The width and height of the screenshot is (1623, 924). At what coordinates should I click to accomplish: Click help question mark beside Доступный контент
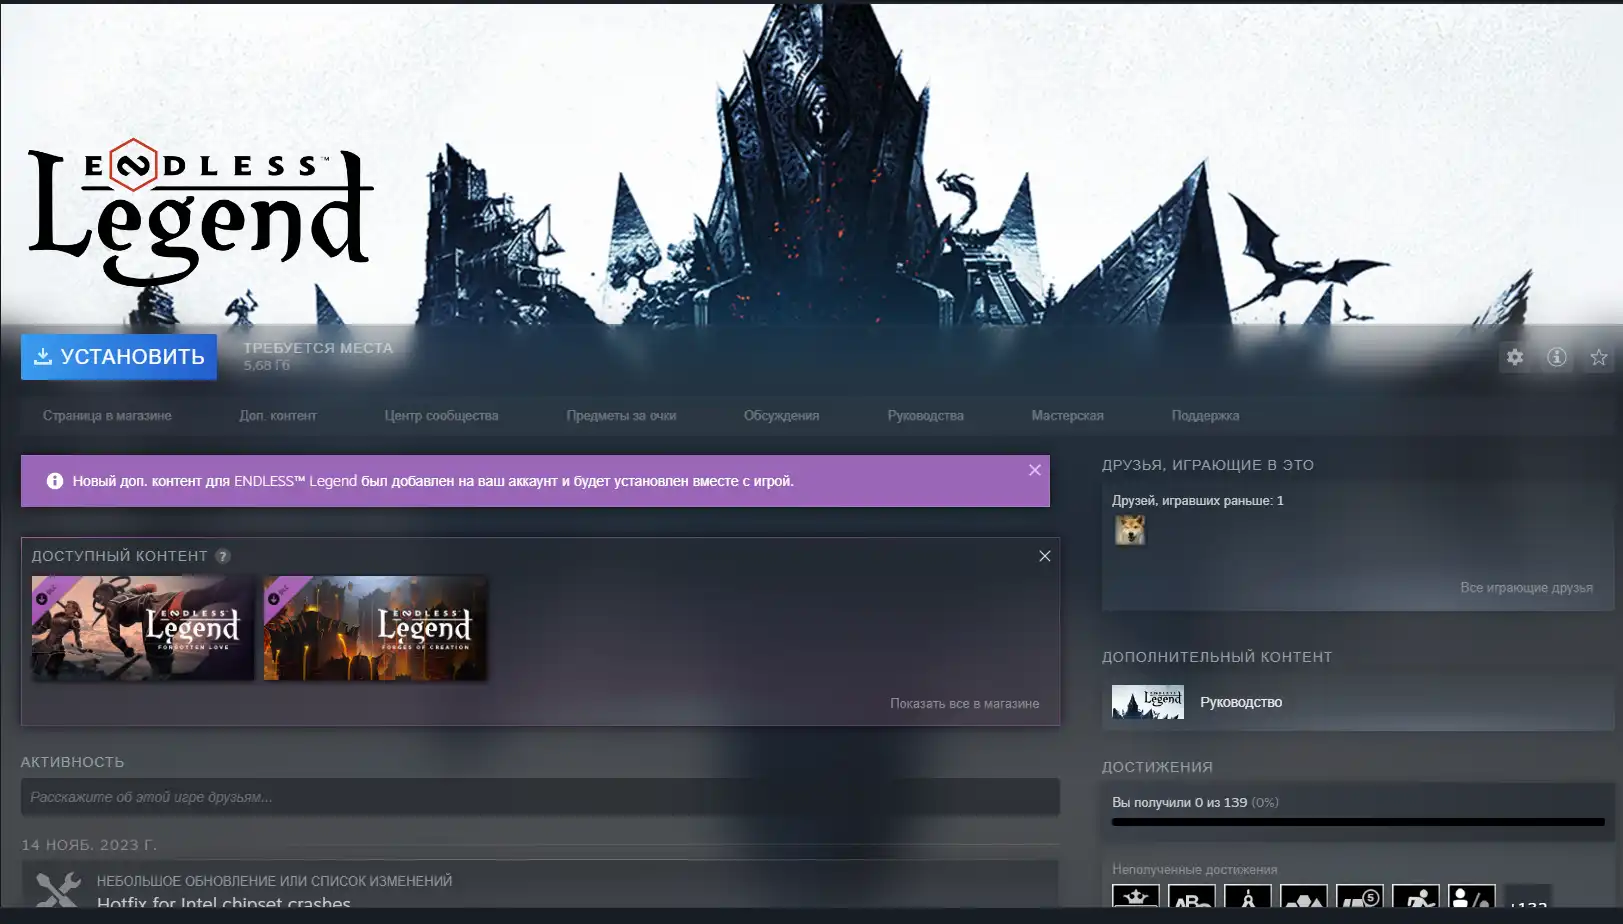223,556
